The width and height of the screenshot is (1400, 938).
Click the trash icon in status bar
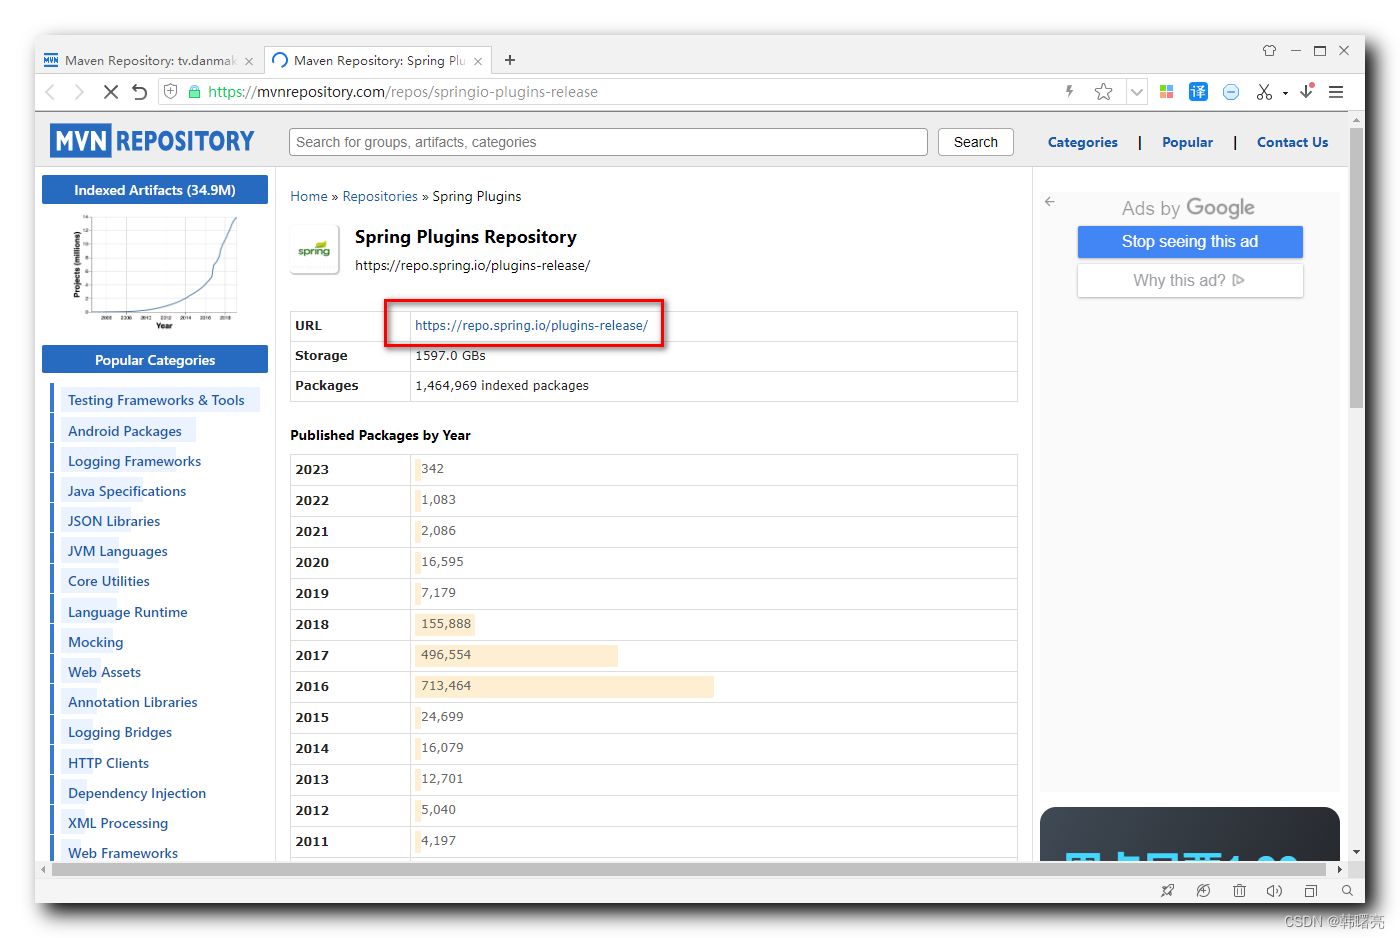(x=1239, y=891)
